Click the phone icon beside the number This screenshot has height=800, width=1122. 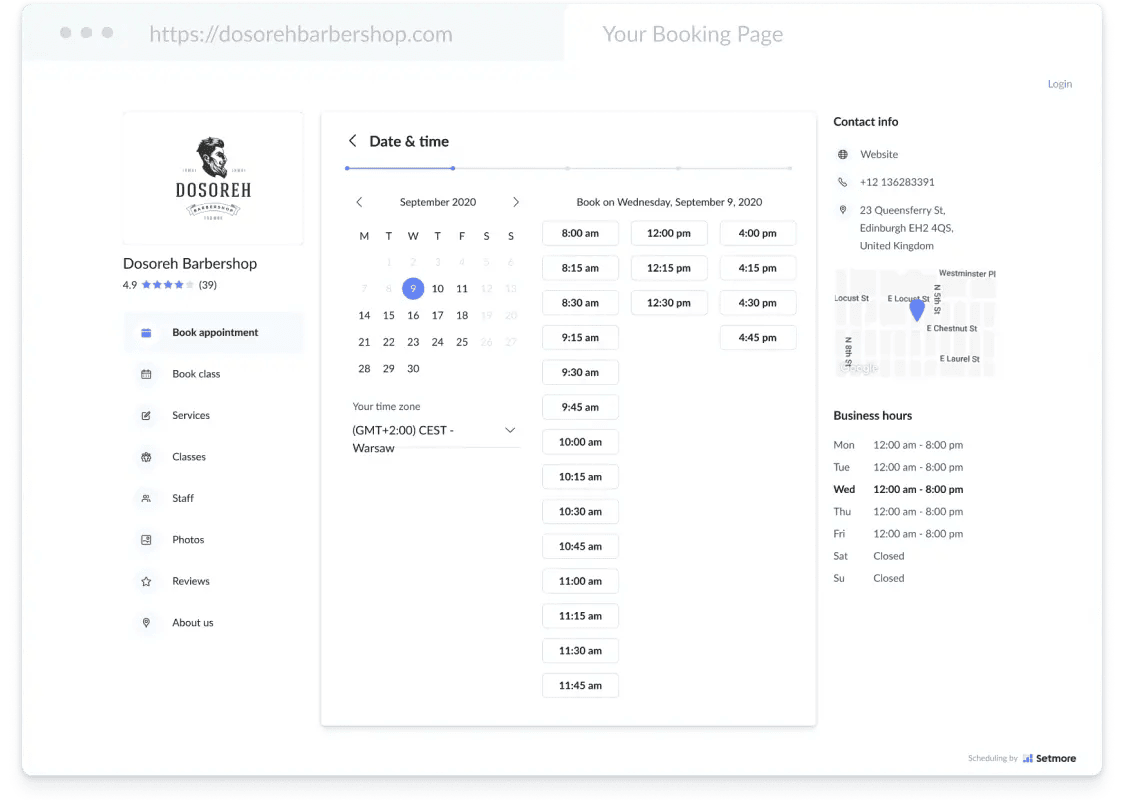coord(843,182)
